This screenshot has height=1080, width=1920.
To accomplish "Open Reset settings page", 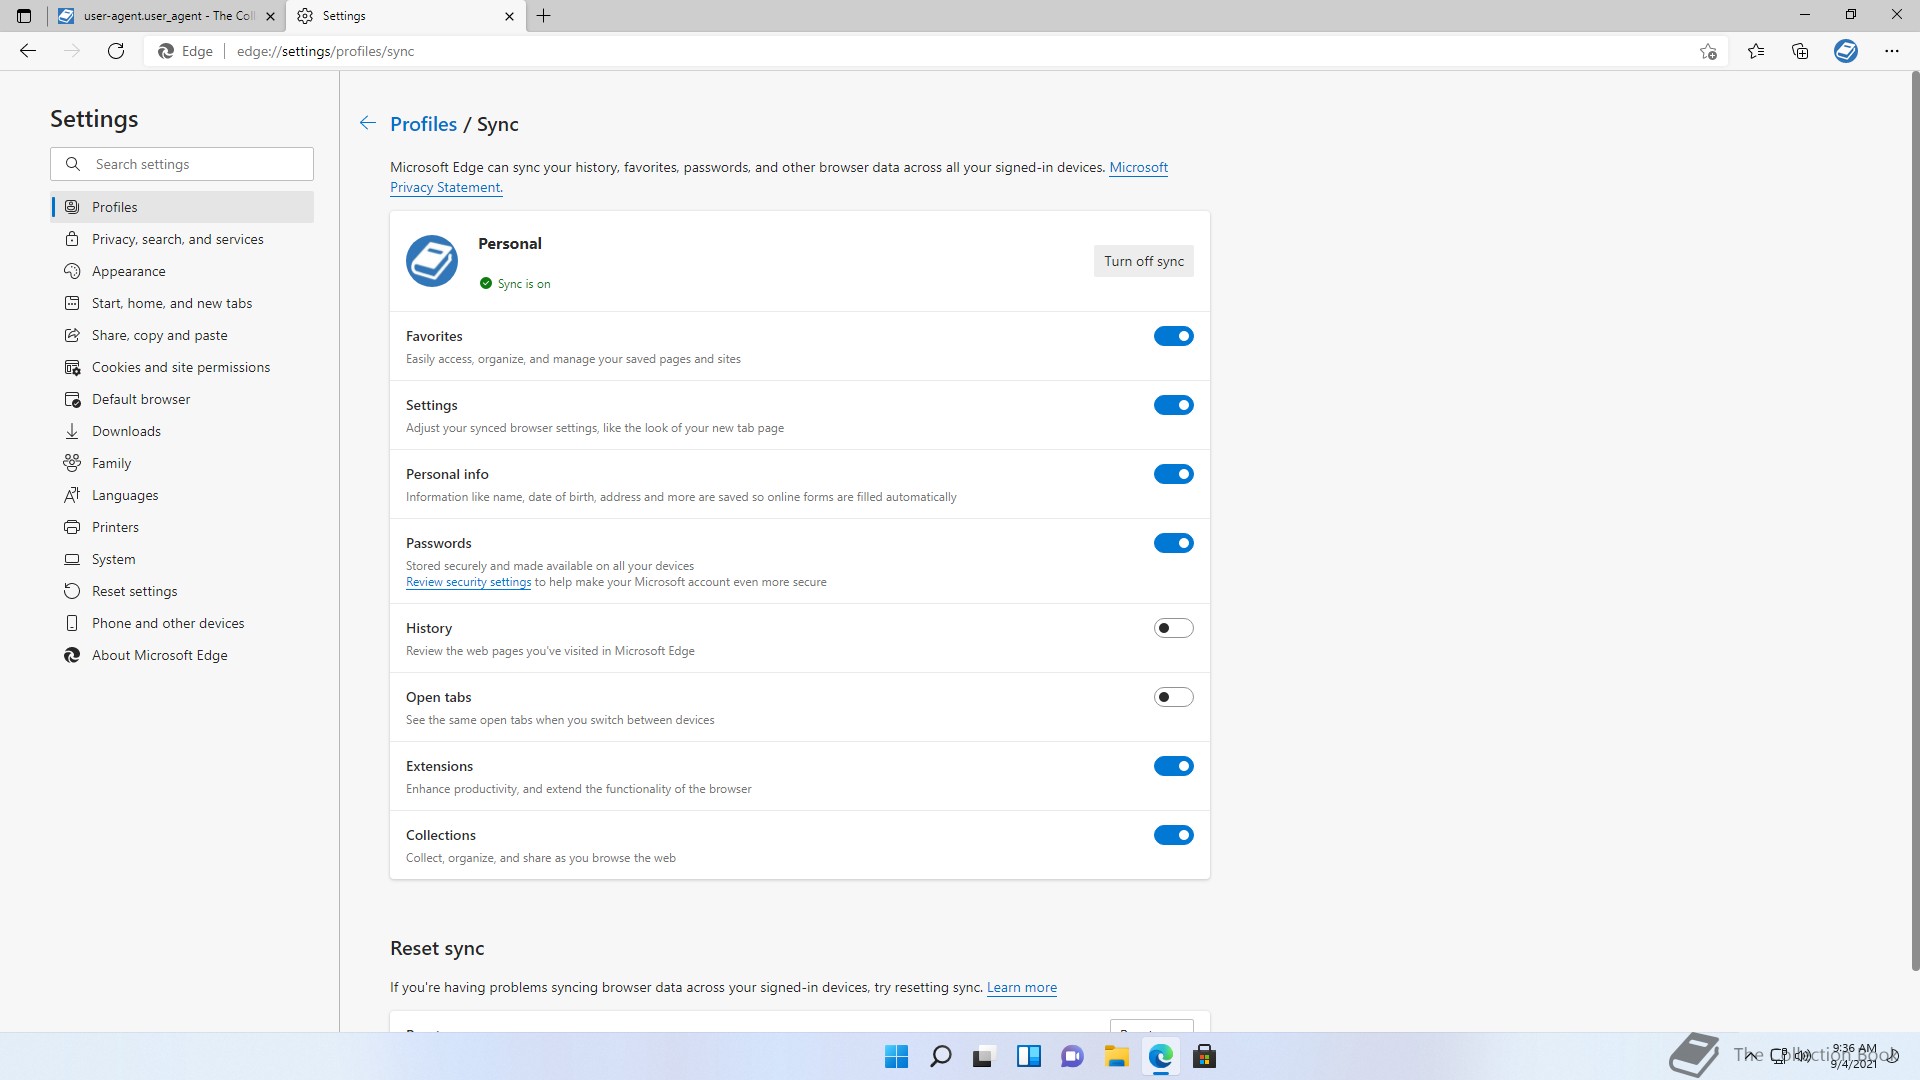I will pyautogui.click(x=182, y=591).
